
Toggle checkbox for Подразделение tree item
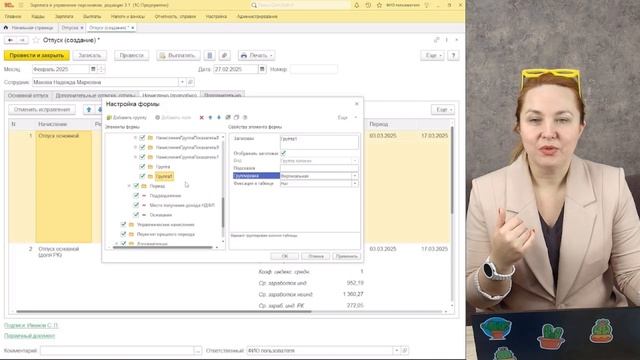tap(136, 196)
